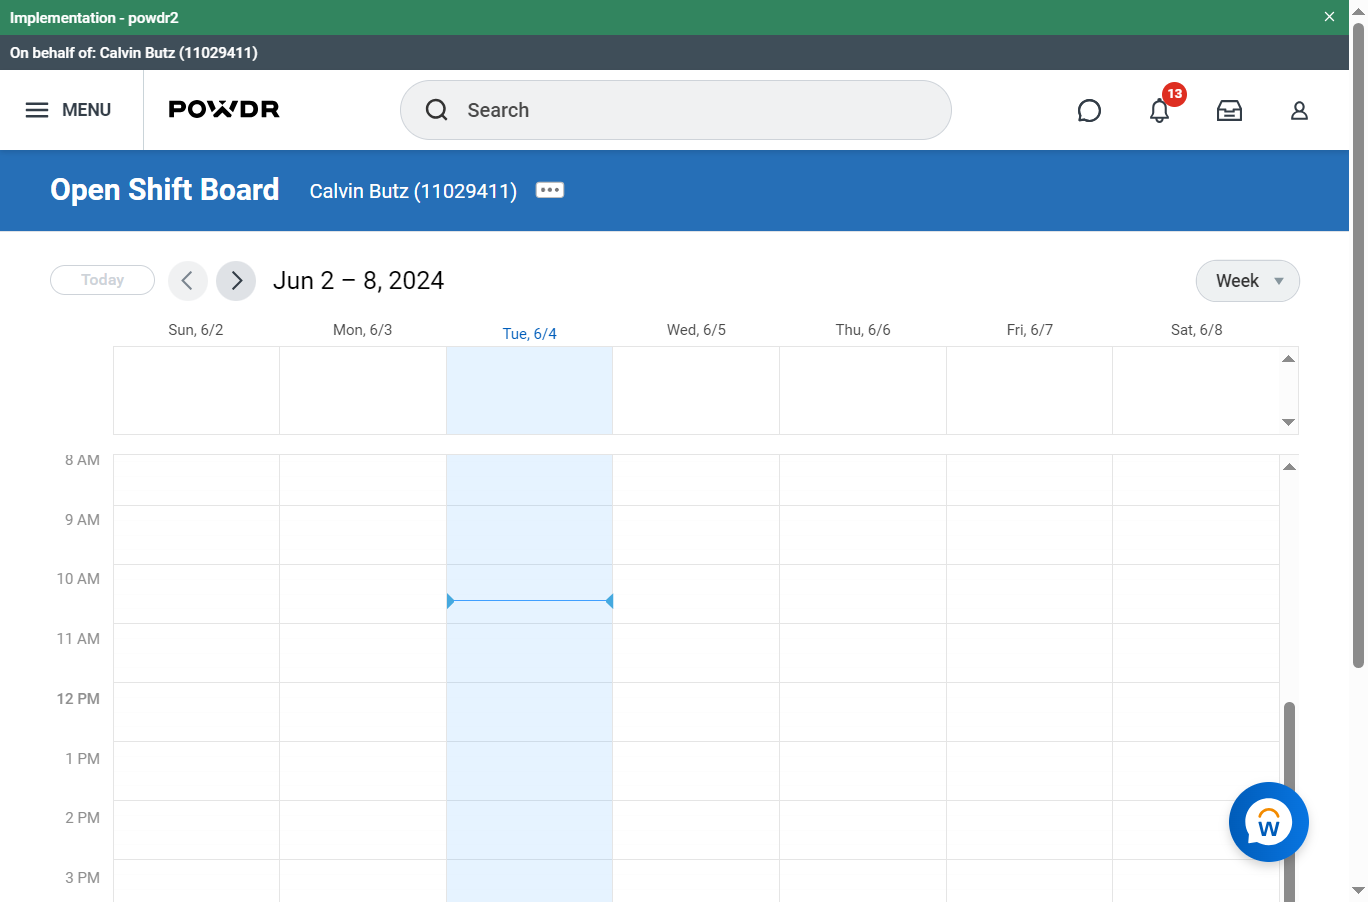
Task: Click the time grid vertical scrollbar thumb
Action: point(1289,800)
